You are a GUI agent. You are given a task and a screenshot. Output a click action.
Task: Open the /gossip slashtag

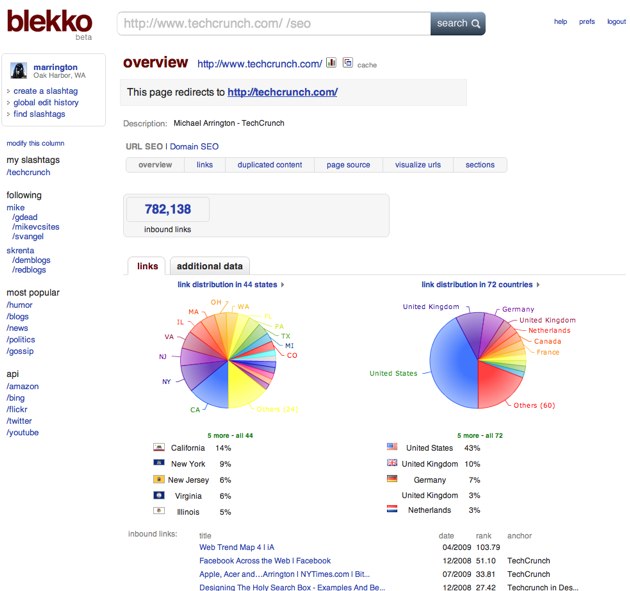(x=20, y=351)
